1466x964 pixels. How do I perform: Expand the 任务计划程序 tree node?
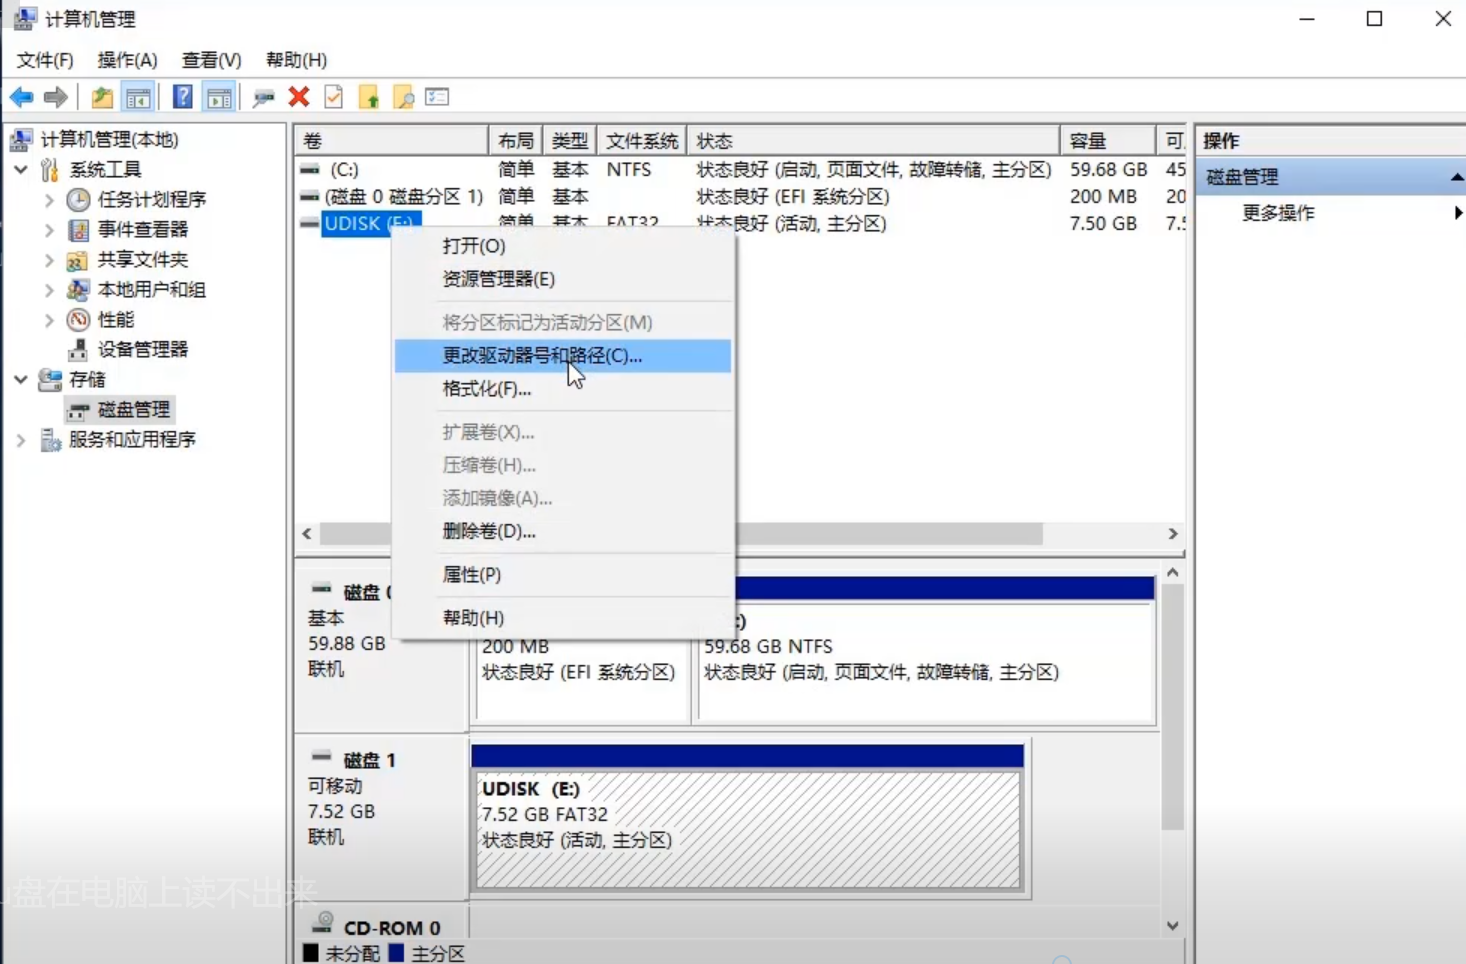49,200
